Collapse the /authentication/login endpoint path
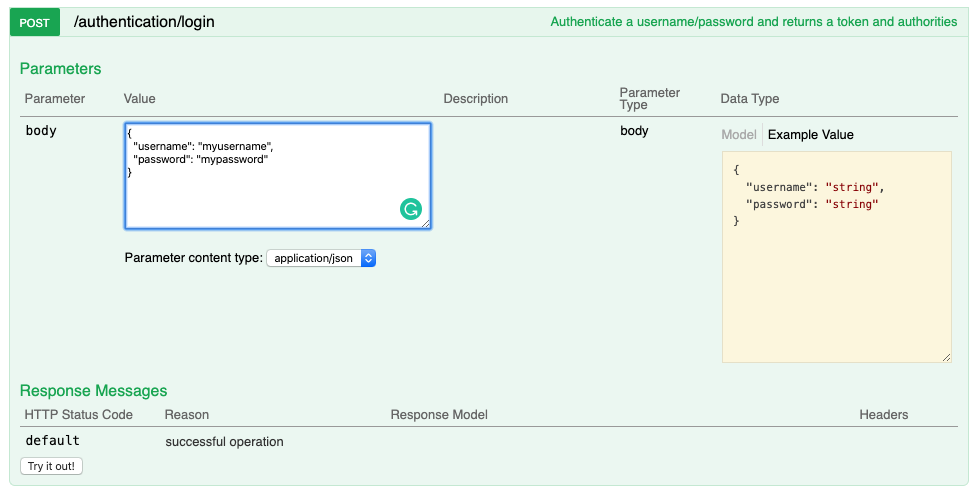This screenshot has height=486, width=974. click(144, 22)
